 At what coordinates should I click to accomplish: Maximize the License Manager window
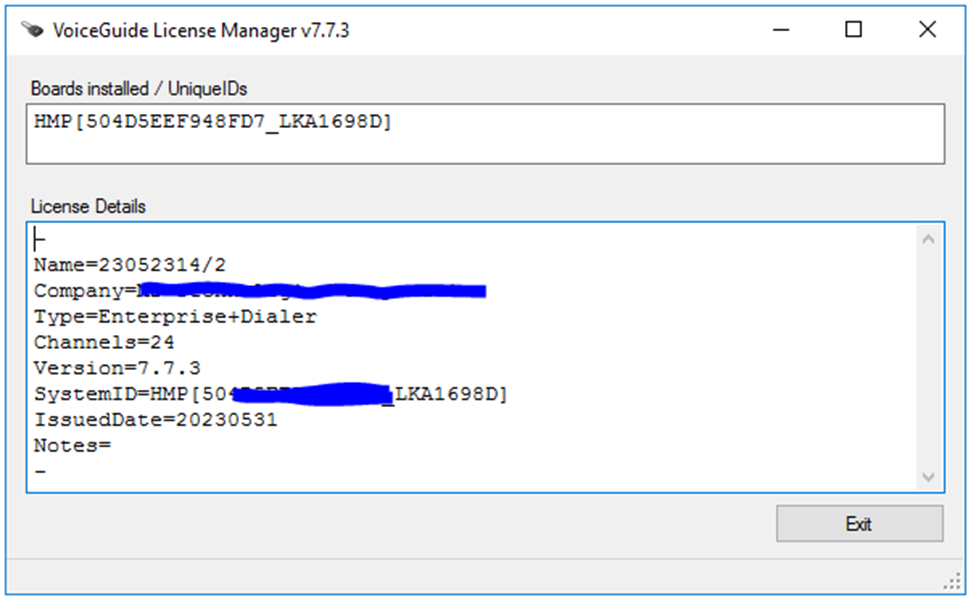point(853,30)
